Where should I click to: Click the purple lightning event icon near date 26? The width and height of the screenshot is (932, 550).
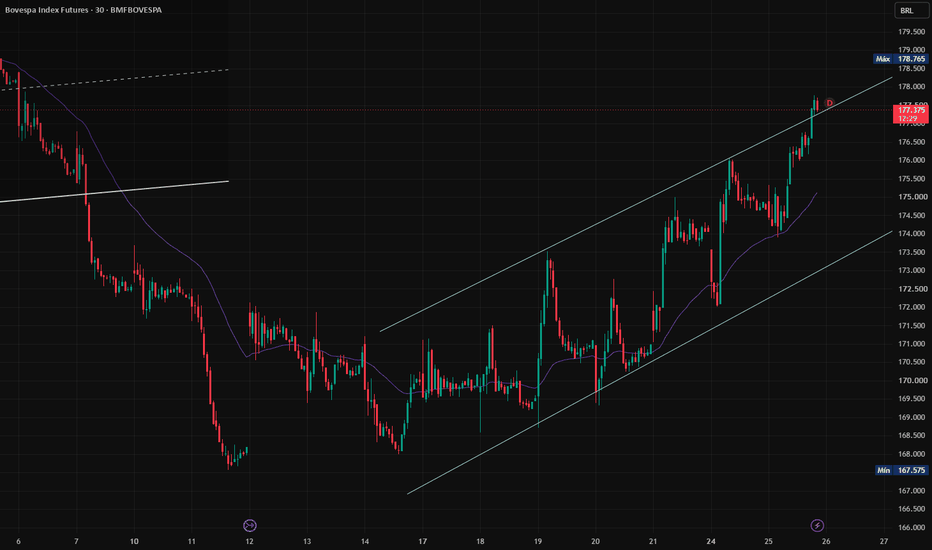click(817, 525)
